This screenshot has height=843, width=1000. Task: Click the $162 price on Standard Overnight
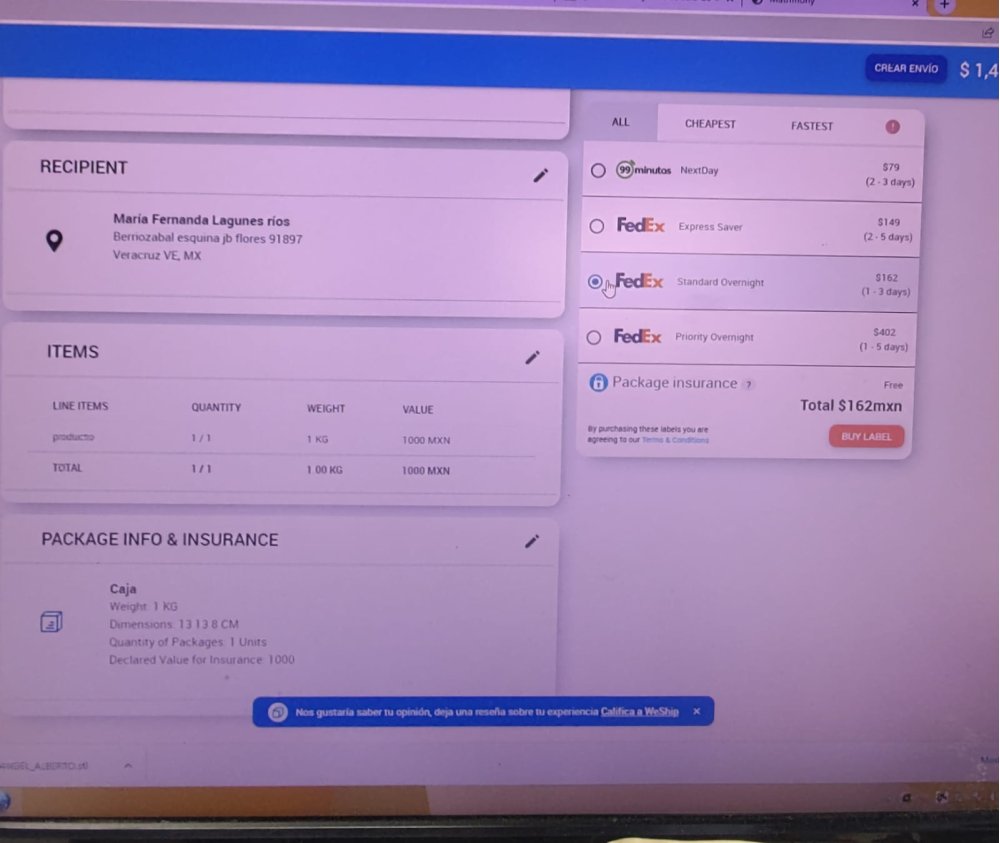(886, 278)
